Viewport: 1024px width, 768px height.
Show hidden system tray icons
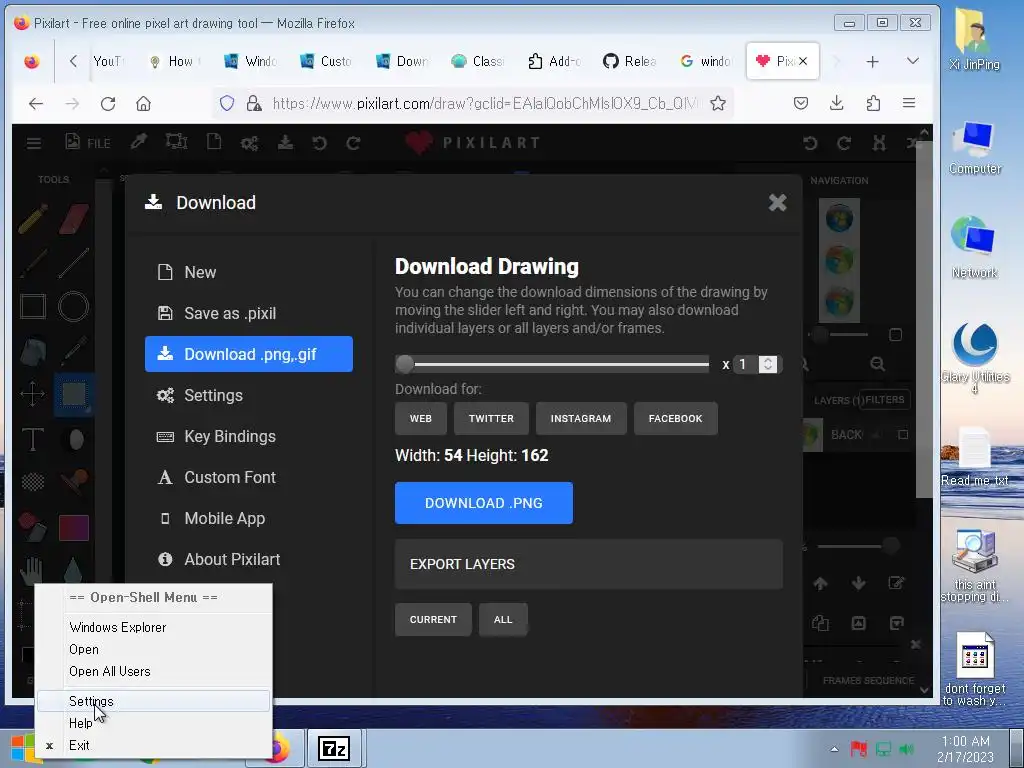coord(835,749)
